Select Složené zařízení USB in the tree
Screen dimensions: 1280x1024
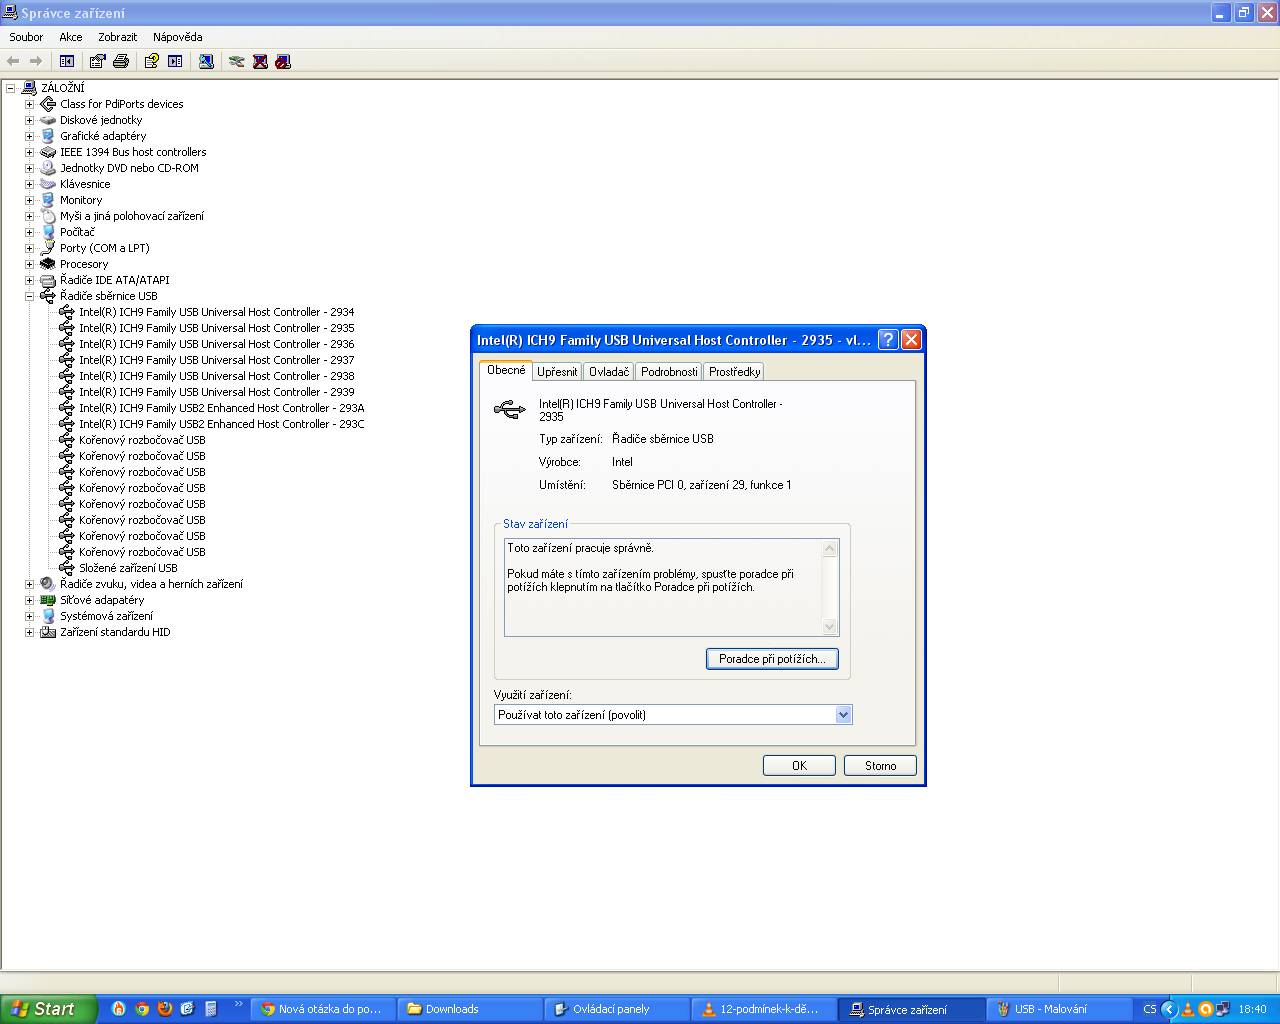point(128,568)
